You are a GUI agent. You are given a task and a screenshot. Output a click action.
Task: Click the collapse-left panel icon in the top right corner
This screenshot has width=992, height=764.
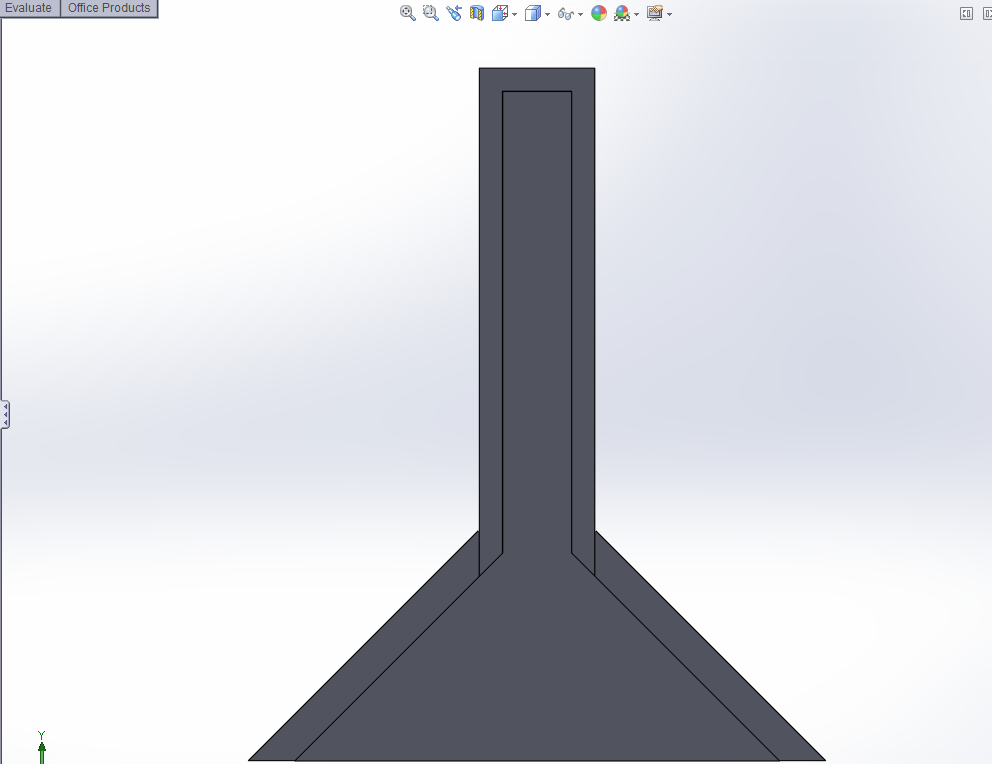point(966,14)
